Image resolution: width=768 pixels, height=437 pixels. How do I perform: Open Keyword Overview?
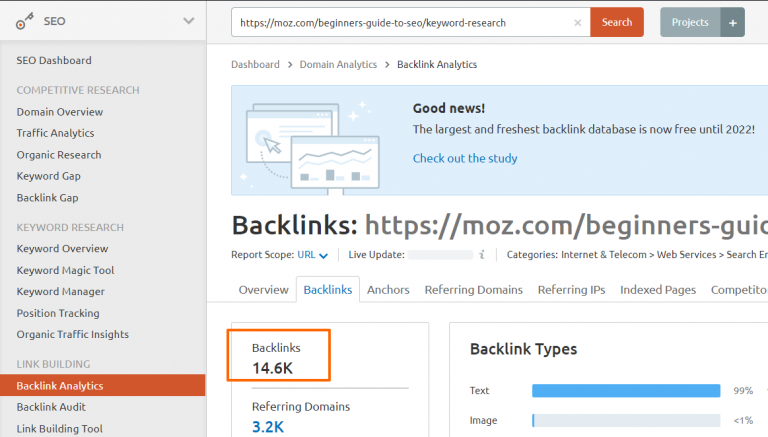pos(62,248)
